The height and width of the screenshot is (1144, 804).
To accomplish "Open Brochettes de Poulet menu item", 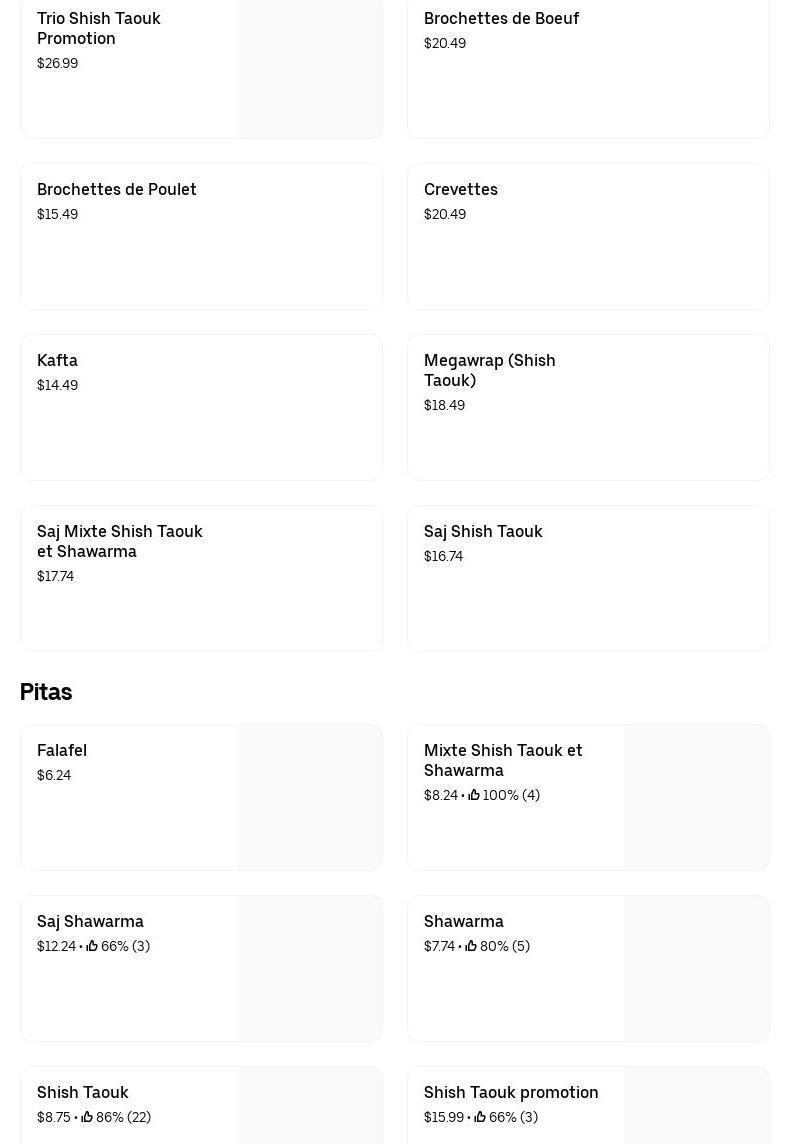I will click(x=117, y=189).
